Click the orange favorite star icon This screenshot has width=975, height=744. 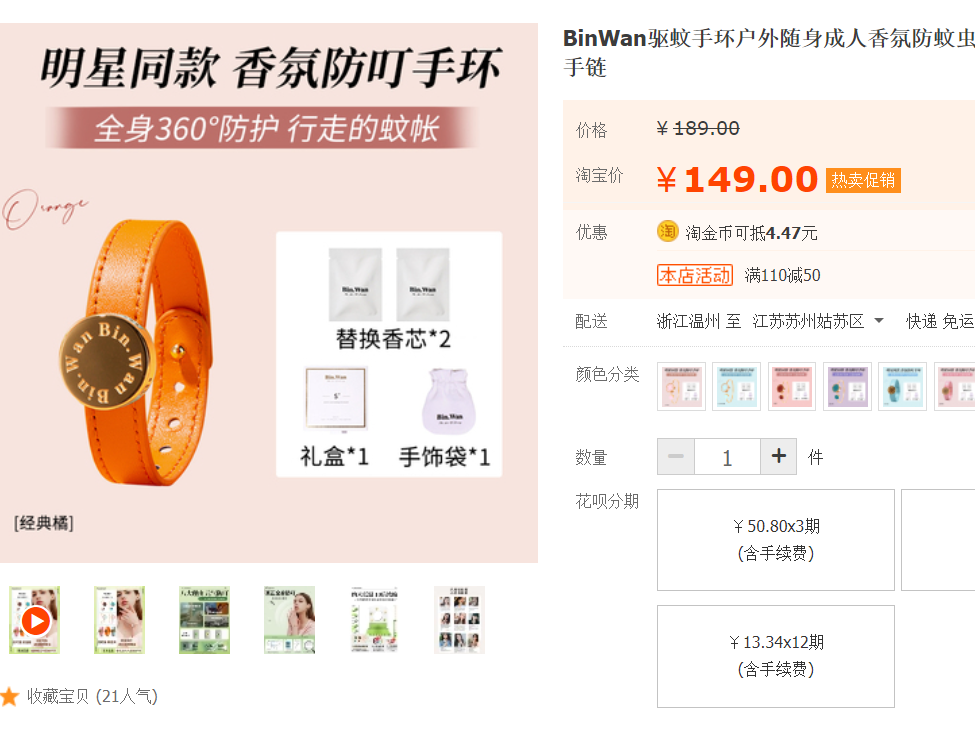(9, 696)
